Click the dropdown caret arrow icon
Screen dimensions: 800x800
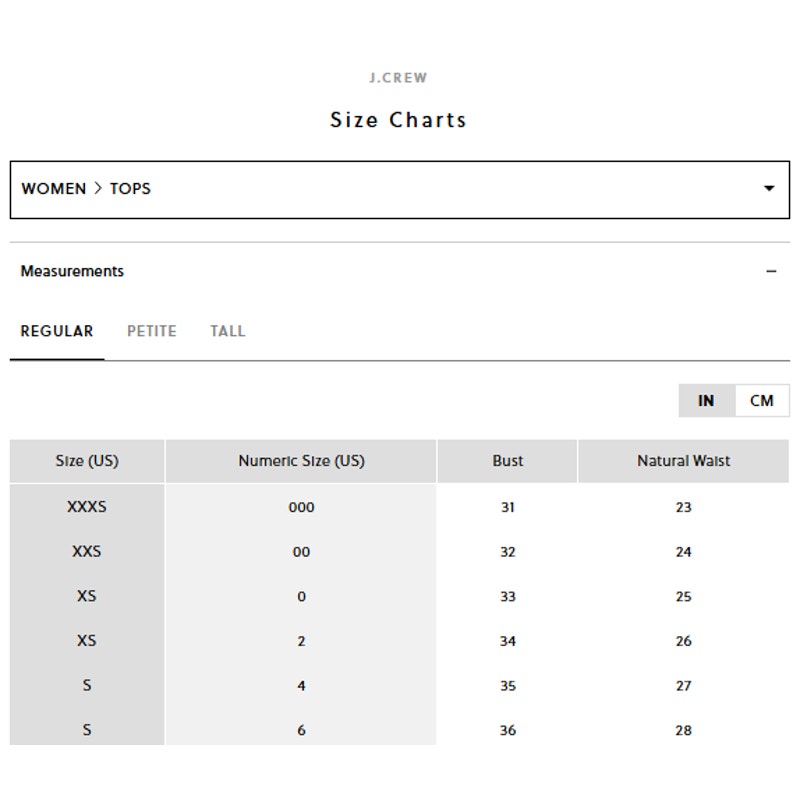(768, 188)
